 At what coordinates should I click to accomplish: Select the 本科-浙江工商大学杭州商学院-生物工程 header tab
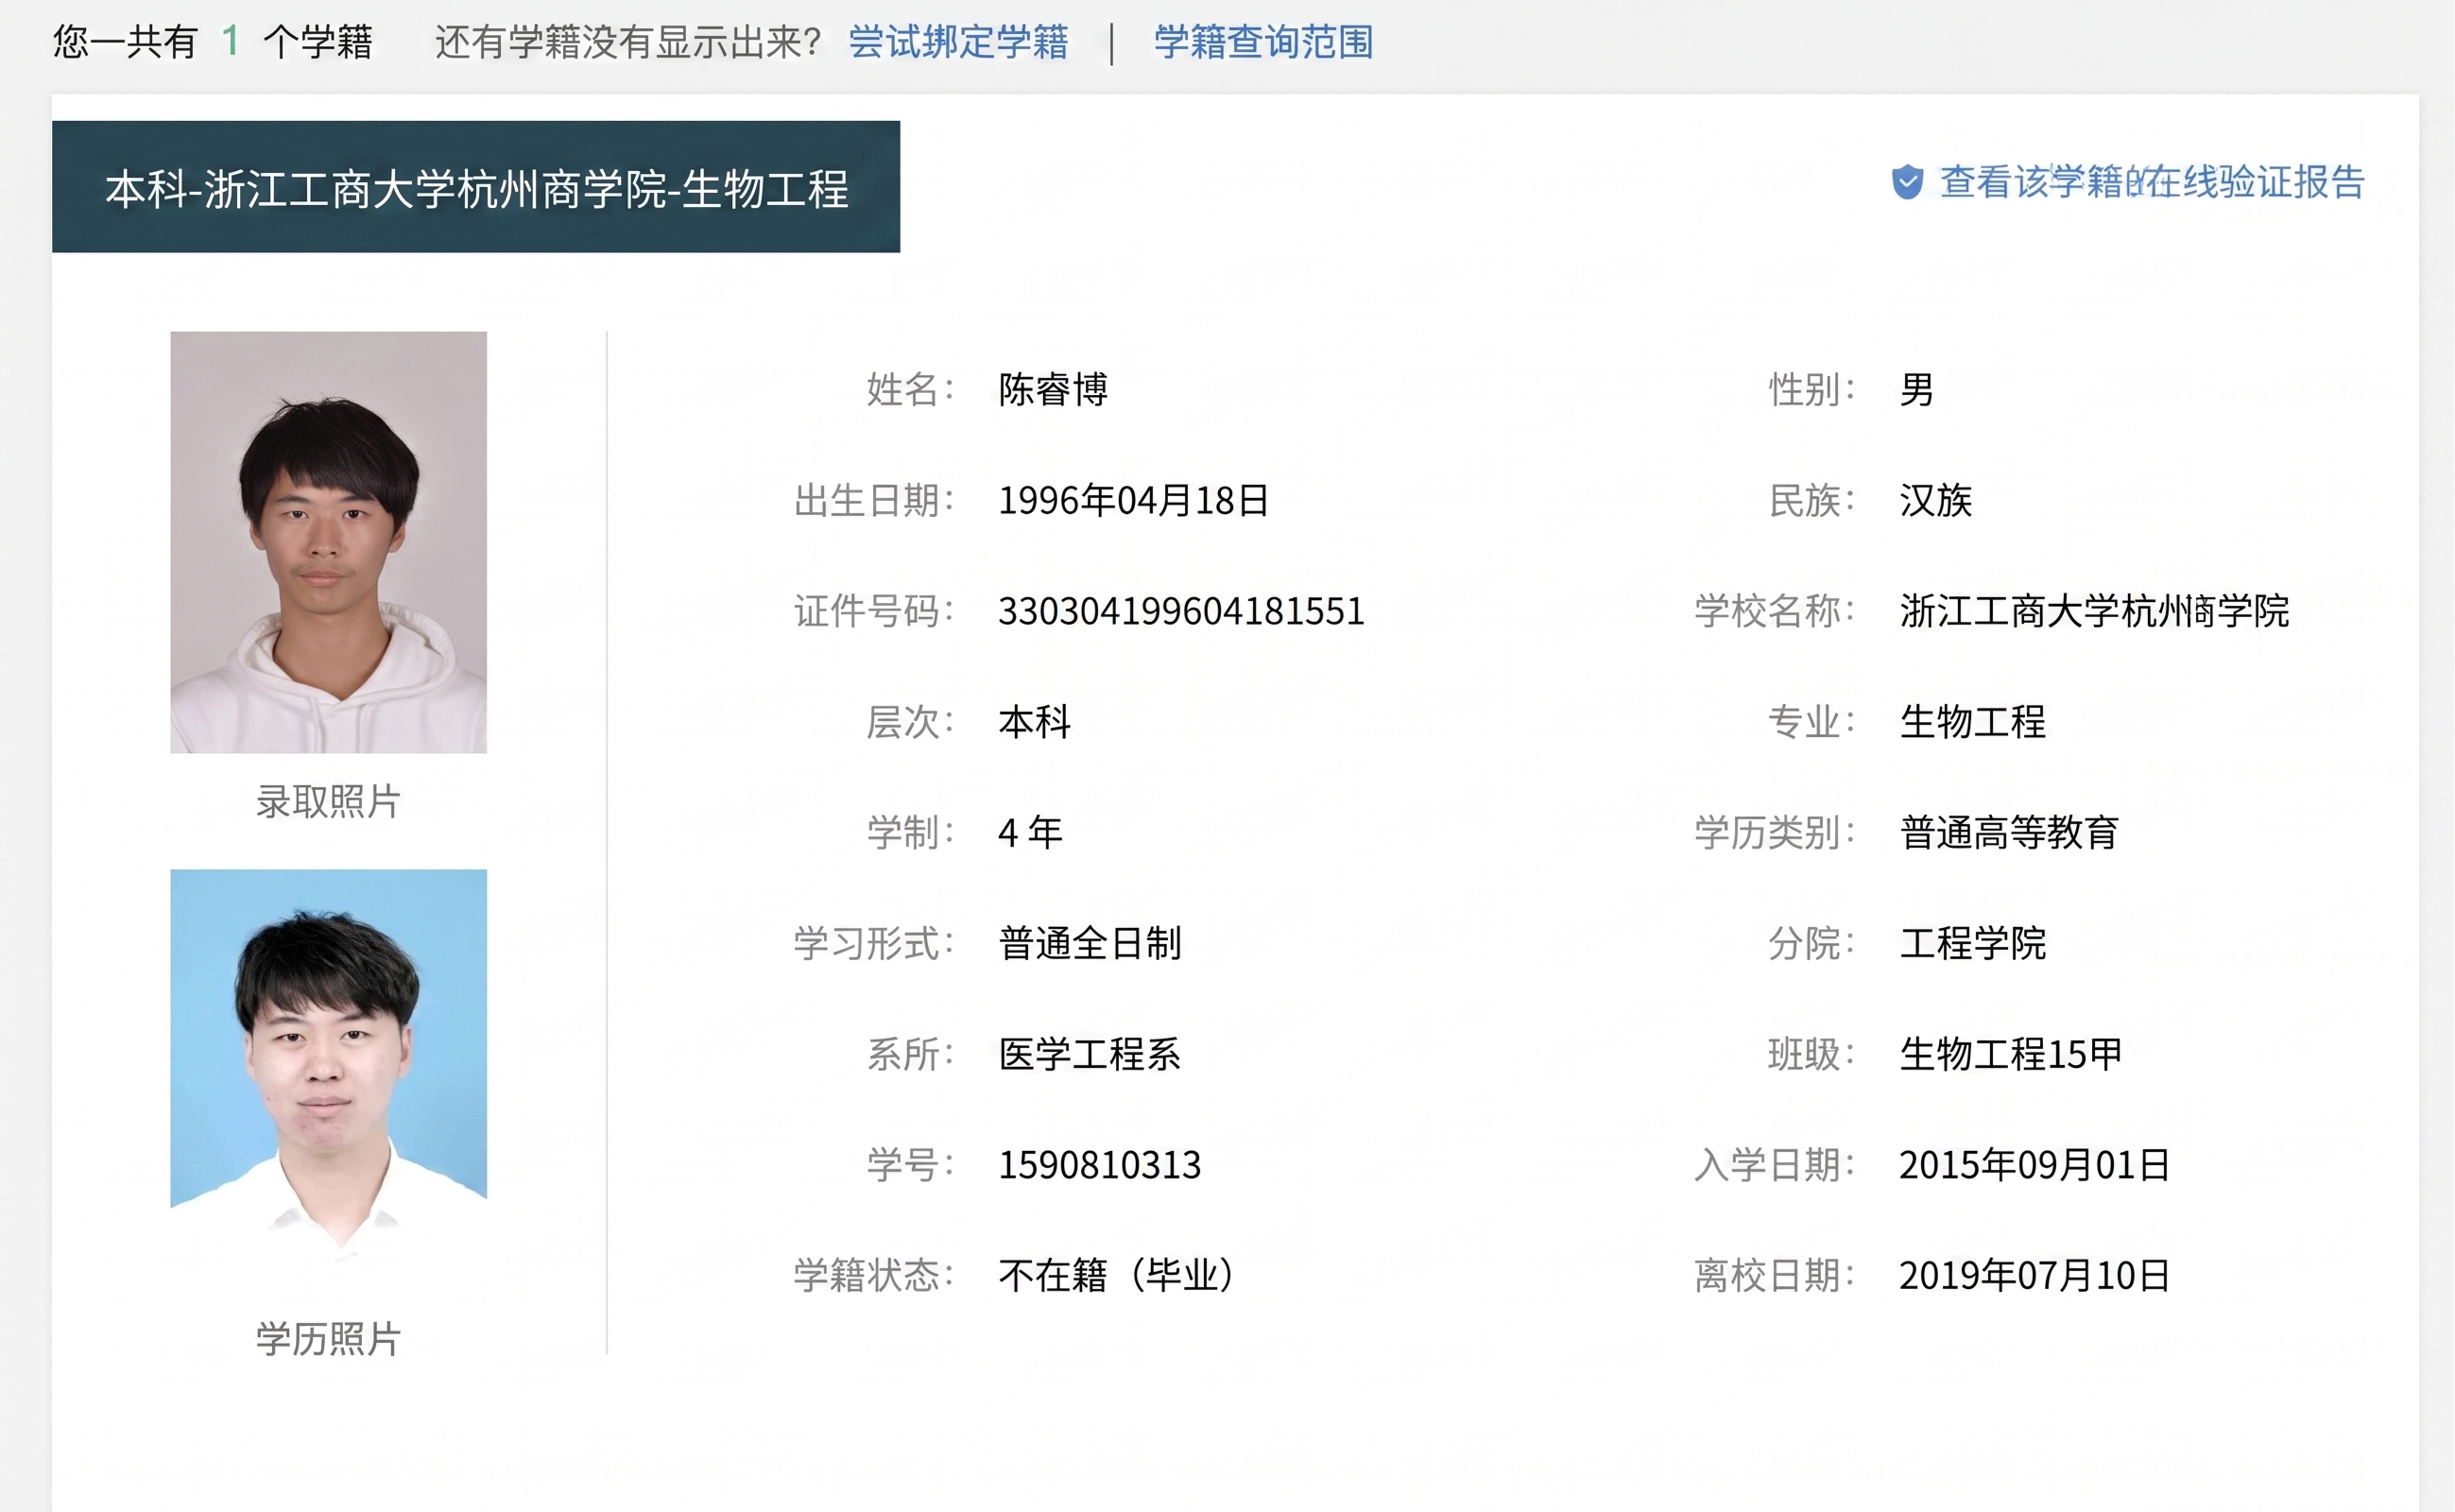476,187
